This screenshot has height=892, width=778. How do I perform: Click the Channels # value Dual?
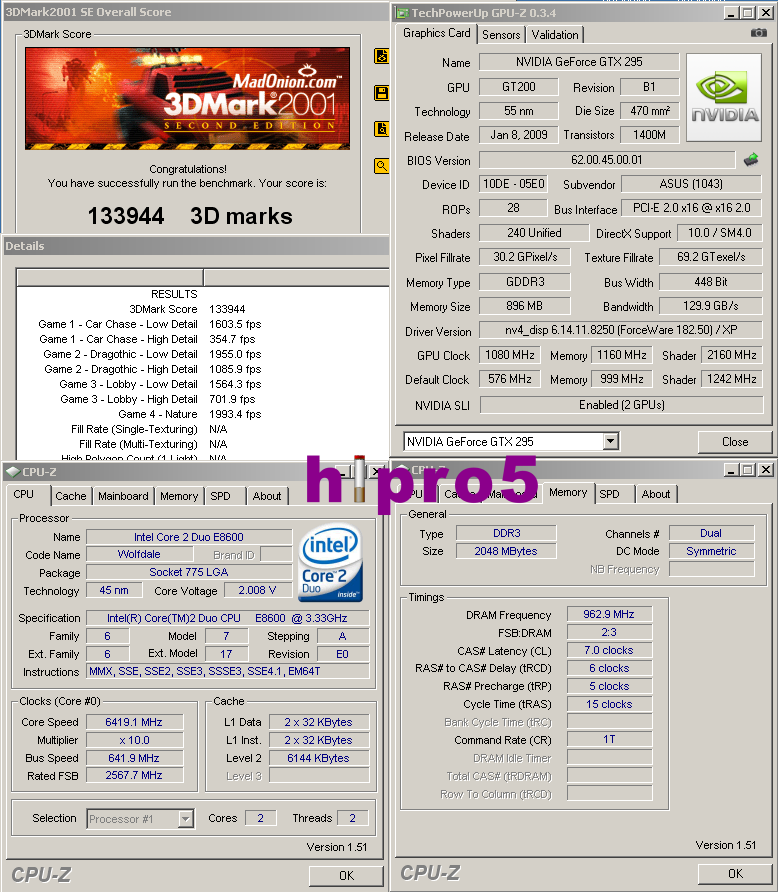pos(711,533)
